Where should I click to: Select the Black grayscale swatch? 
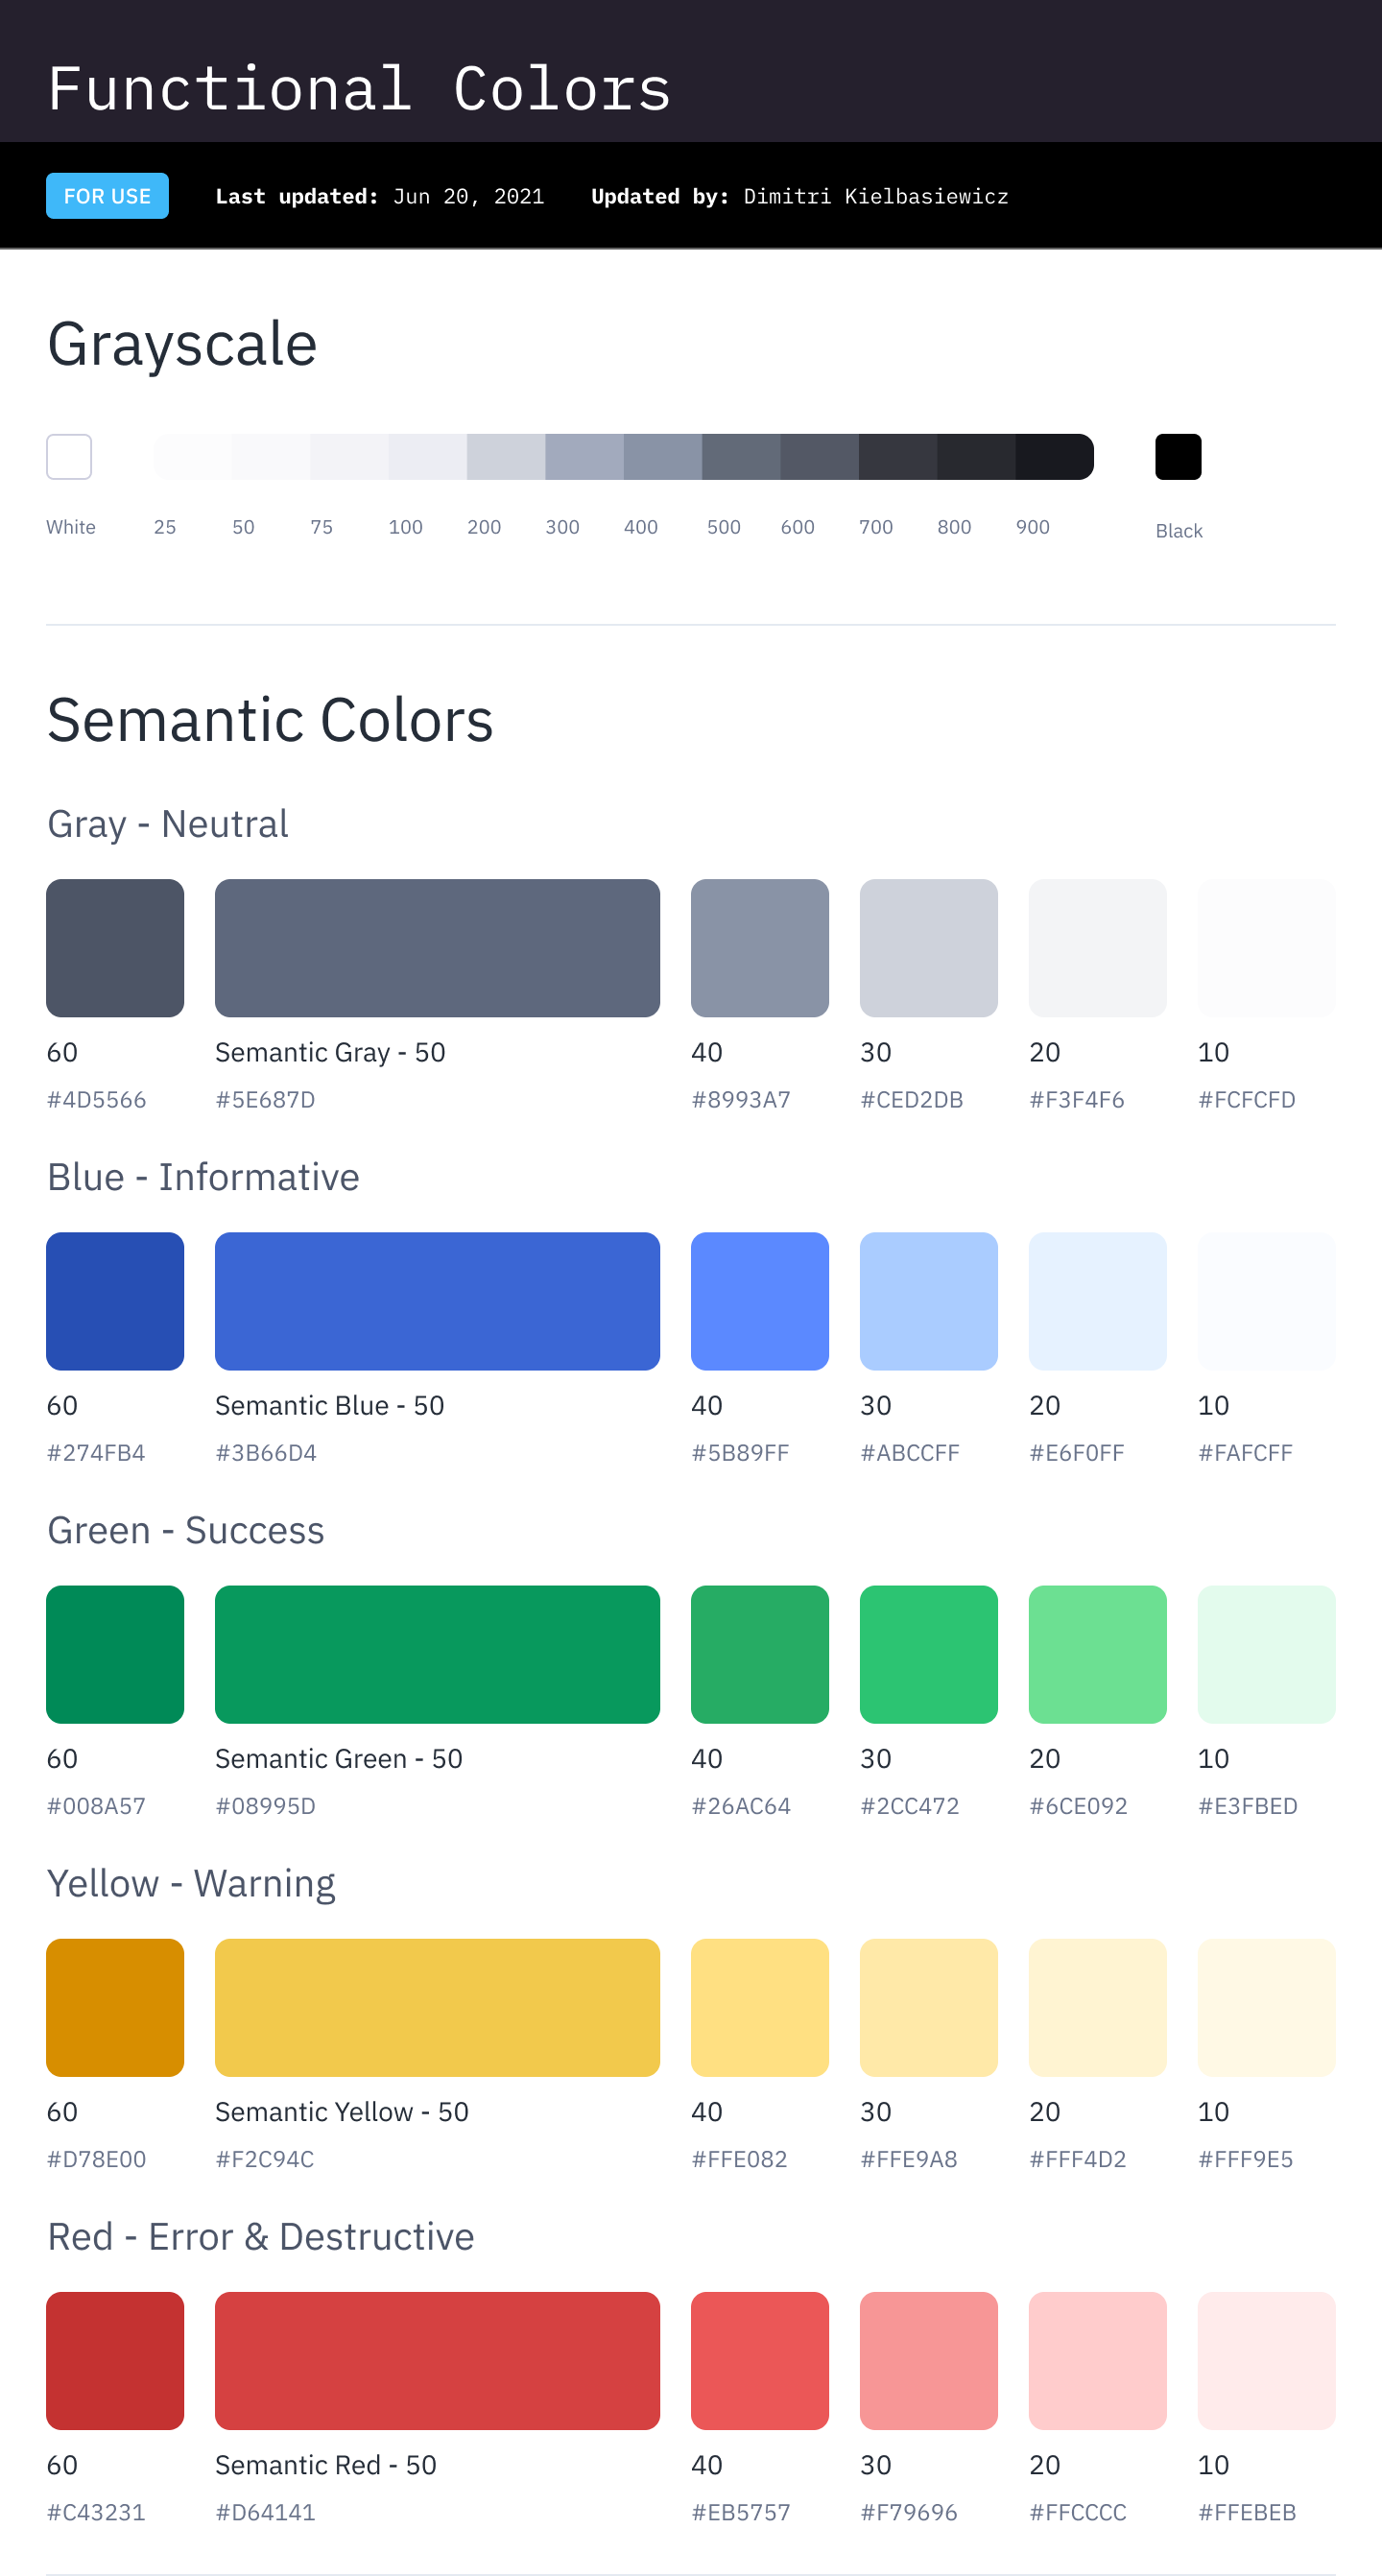click(x=1178, y=457)
